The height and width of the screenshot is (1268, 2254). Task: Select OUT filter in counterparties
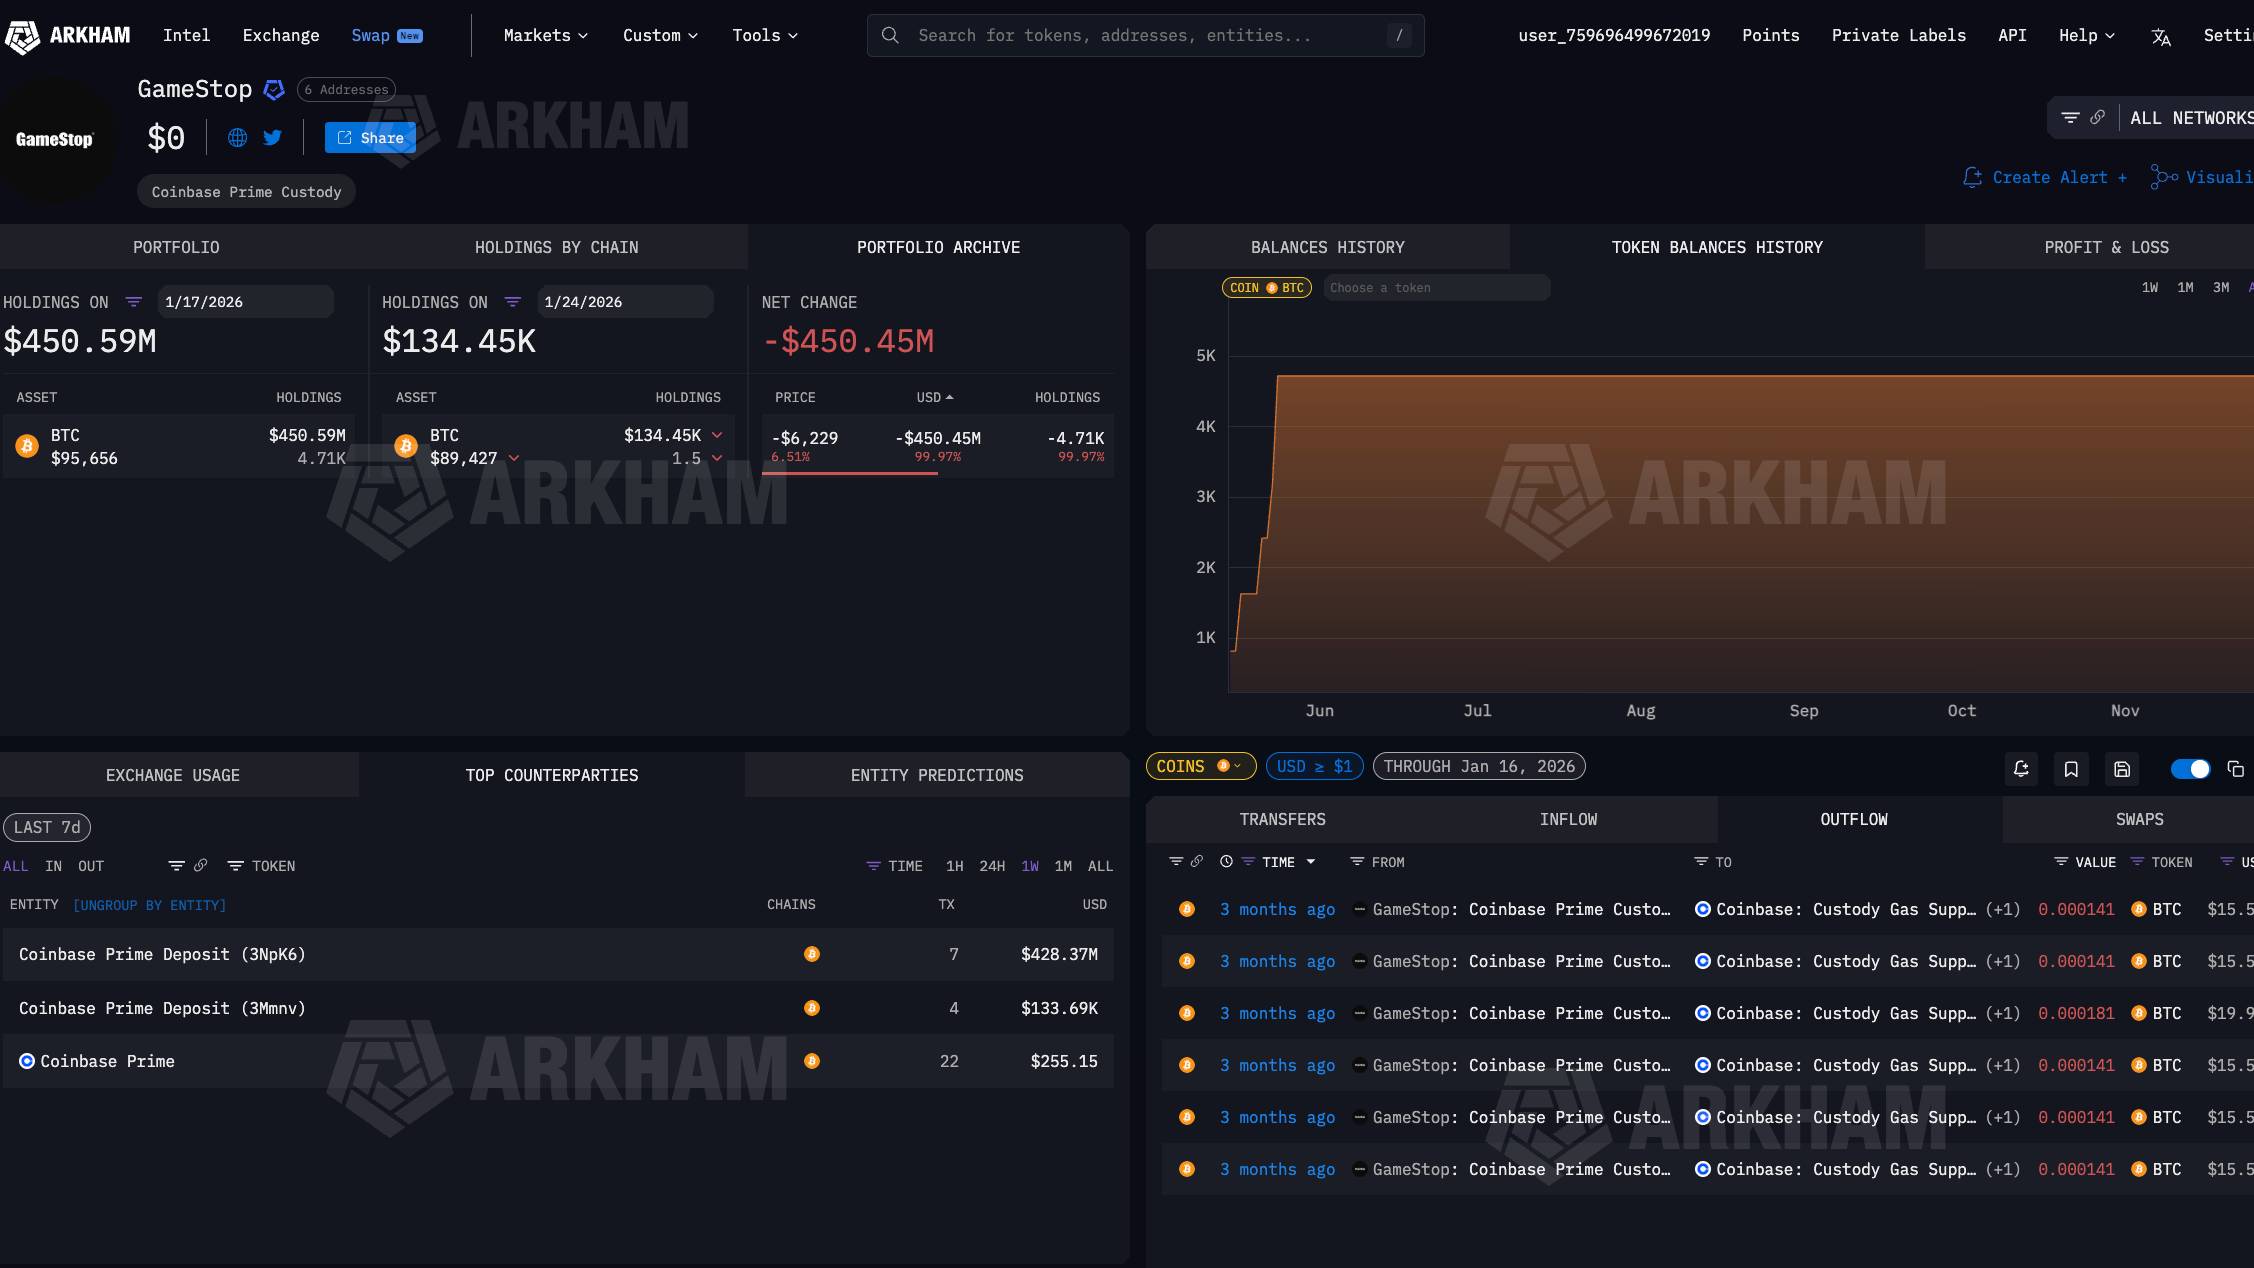tap(91, 866)
